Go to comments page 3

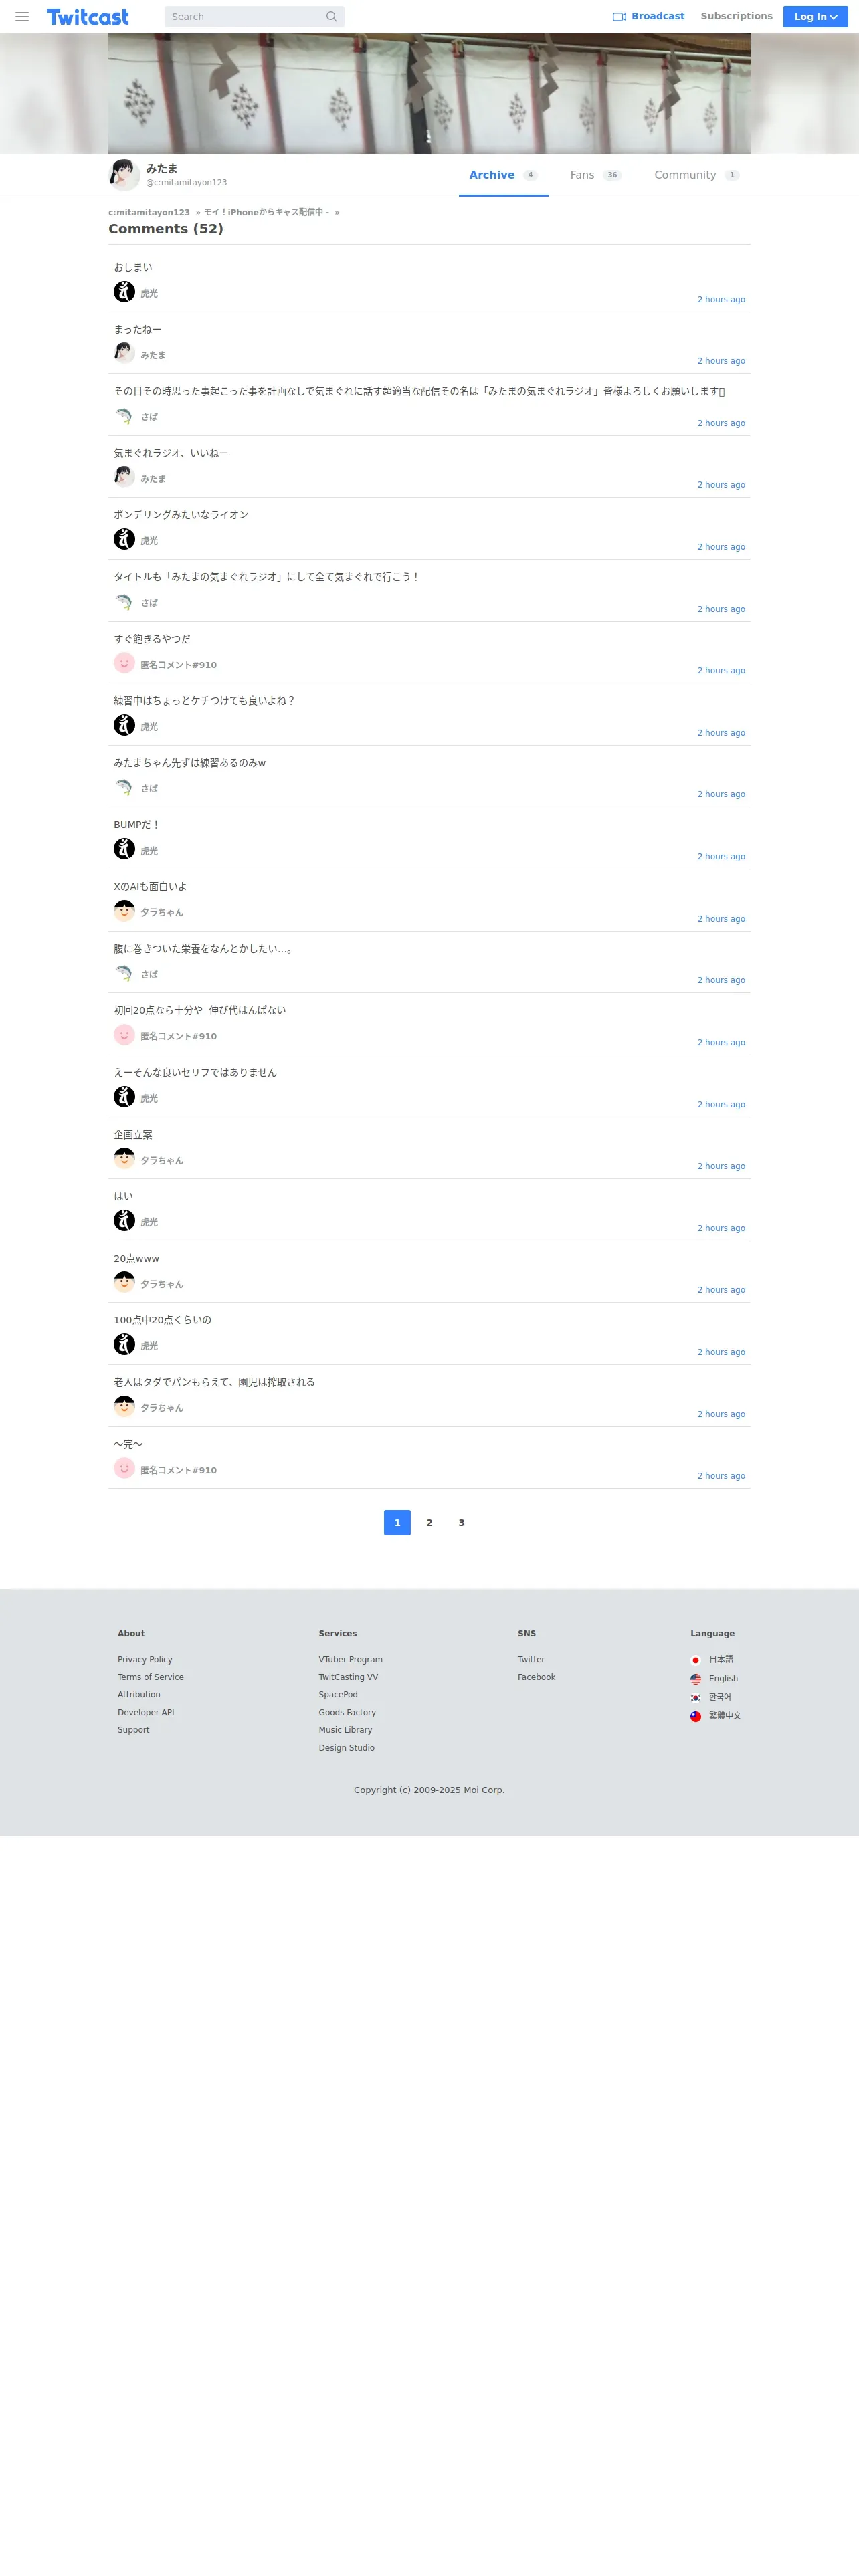pyautogui.click(x=461, y=1522)
